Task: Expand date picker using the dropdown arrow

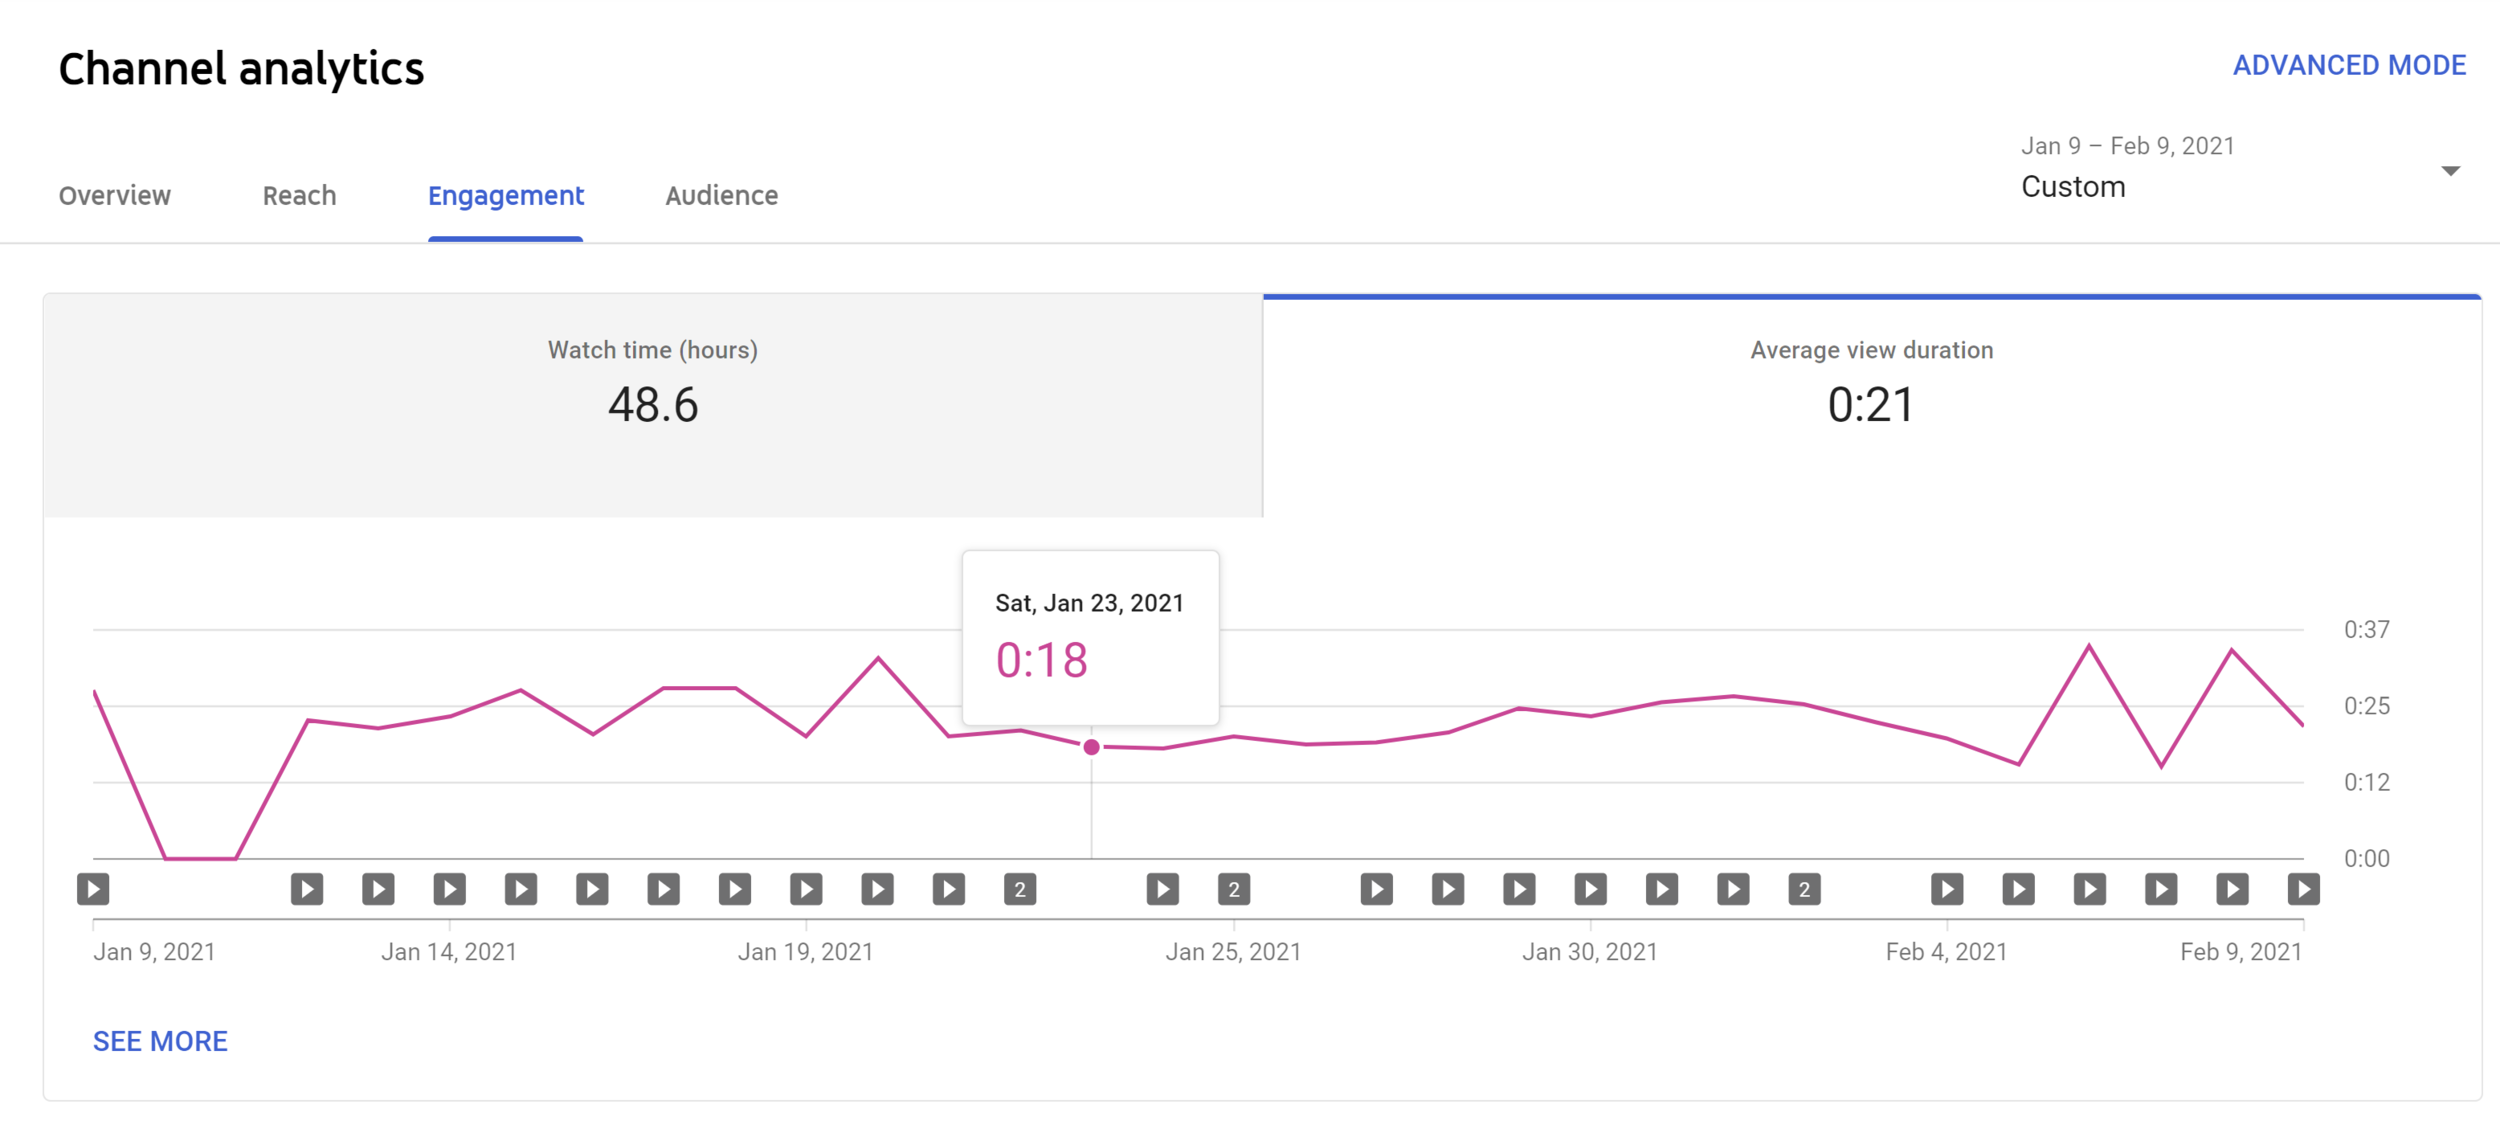Action: click(x=2450, y=171)
